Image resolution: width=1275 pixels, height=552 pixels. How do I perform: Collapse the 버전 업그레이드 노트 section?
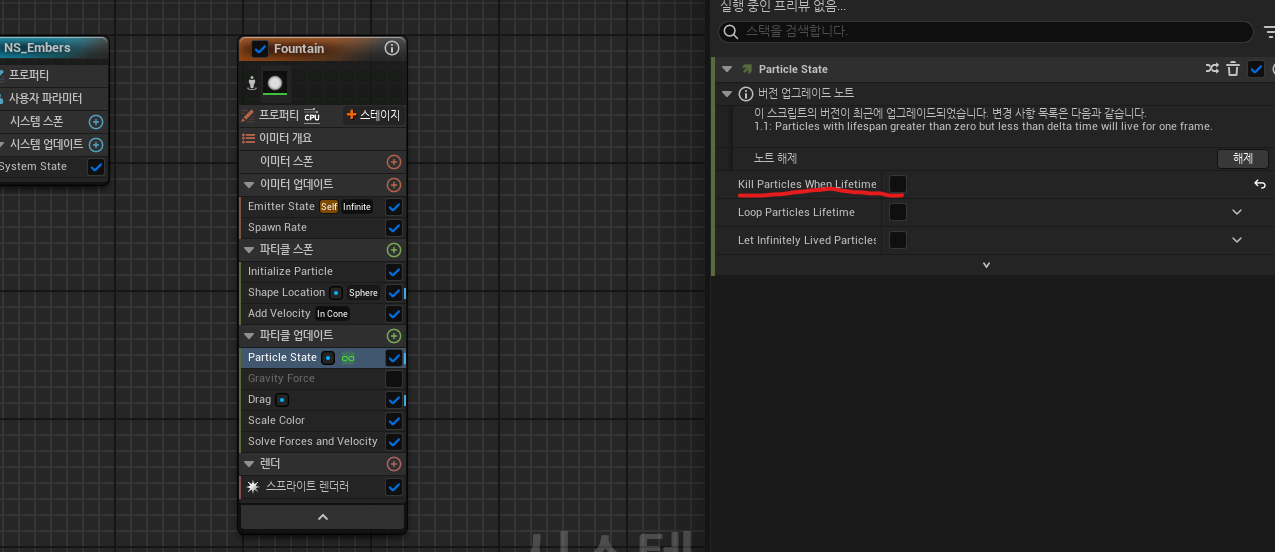pyautogui.click(x=727, y=93)
